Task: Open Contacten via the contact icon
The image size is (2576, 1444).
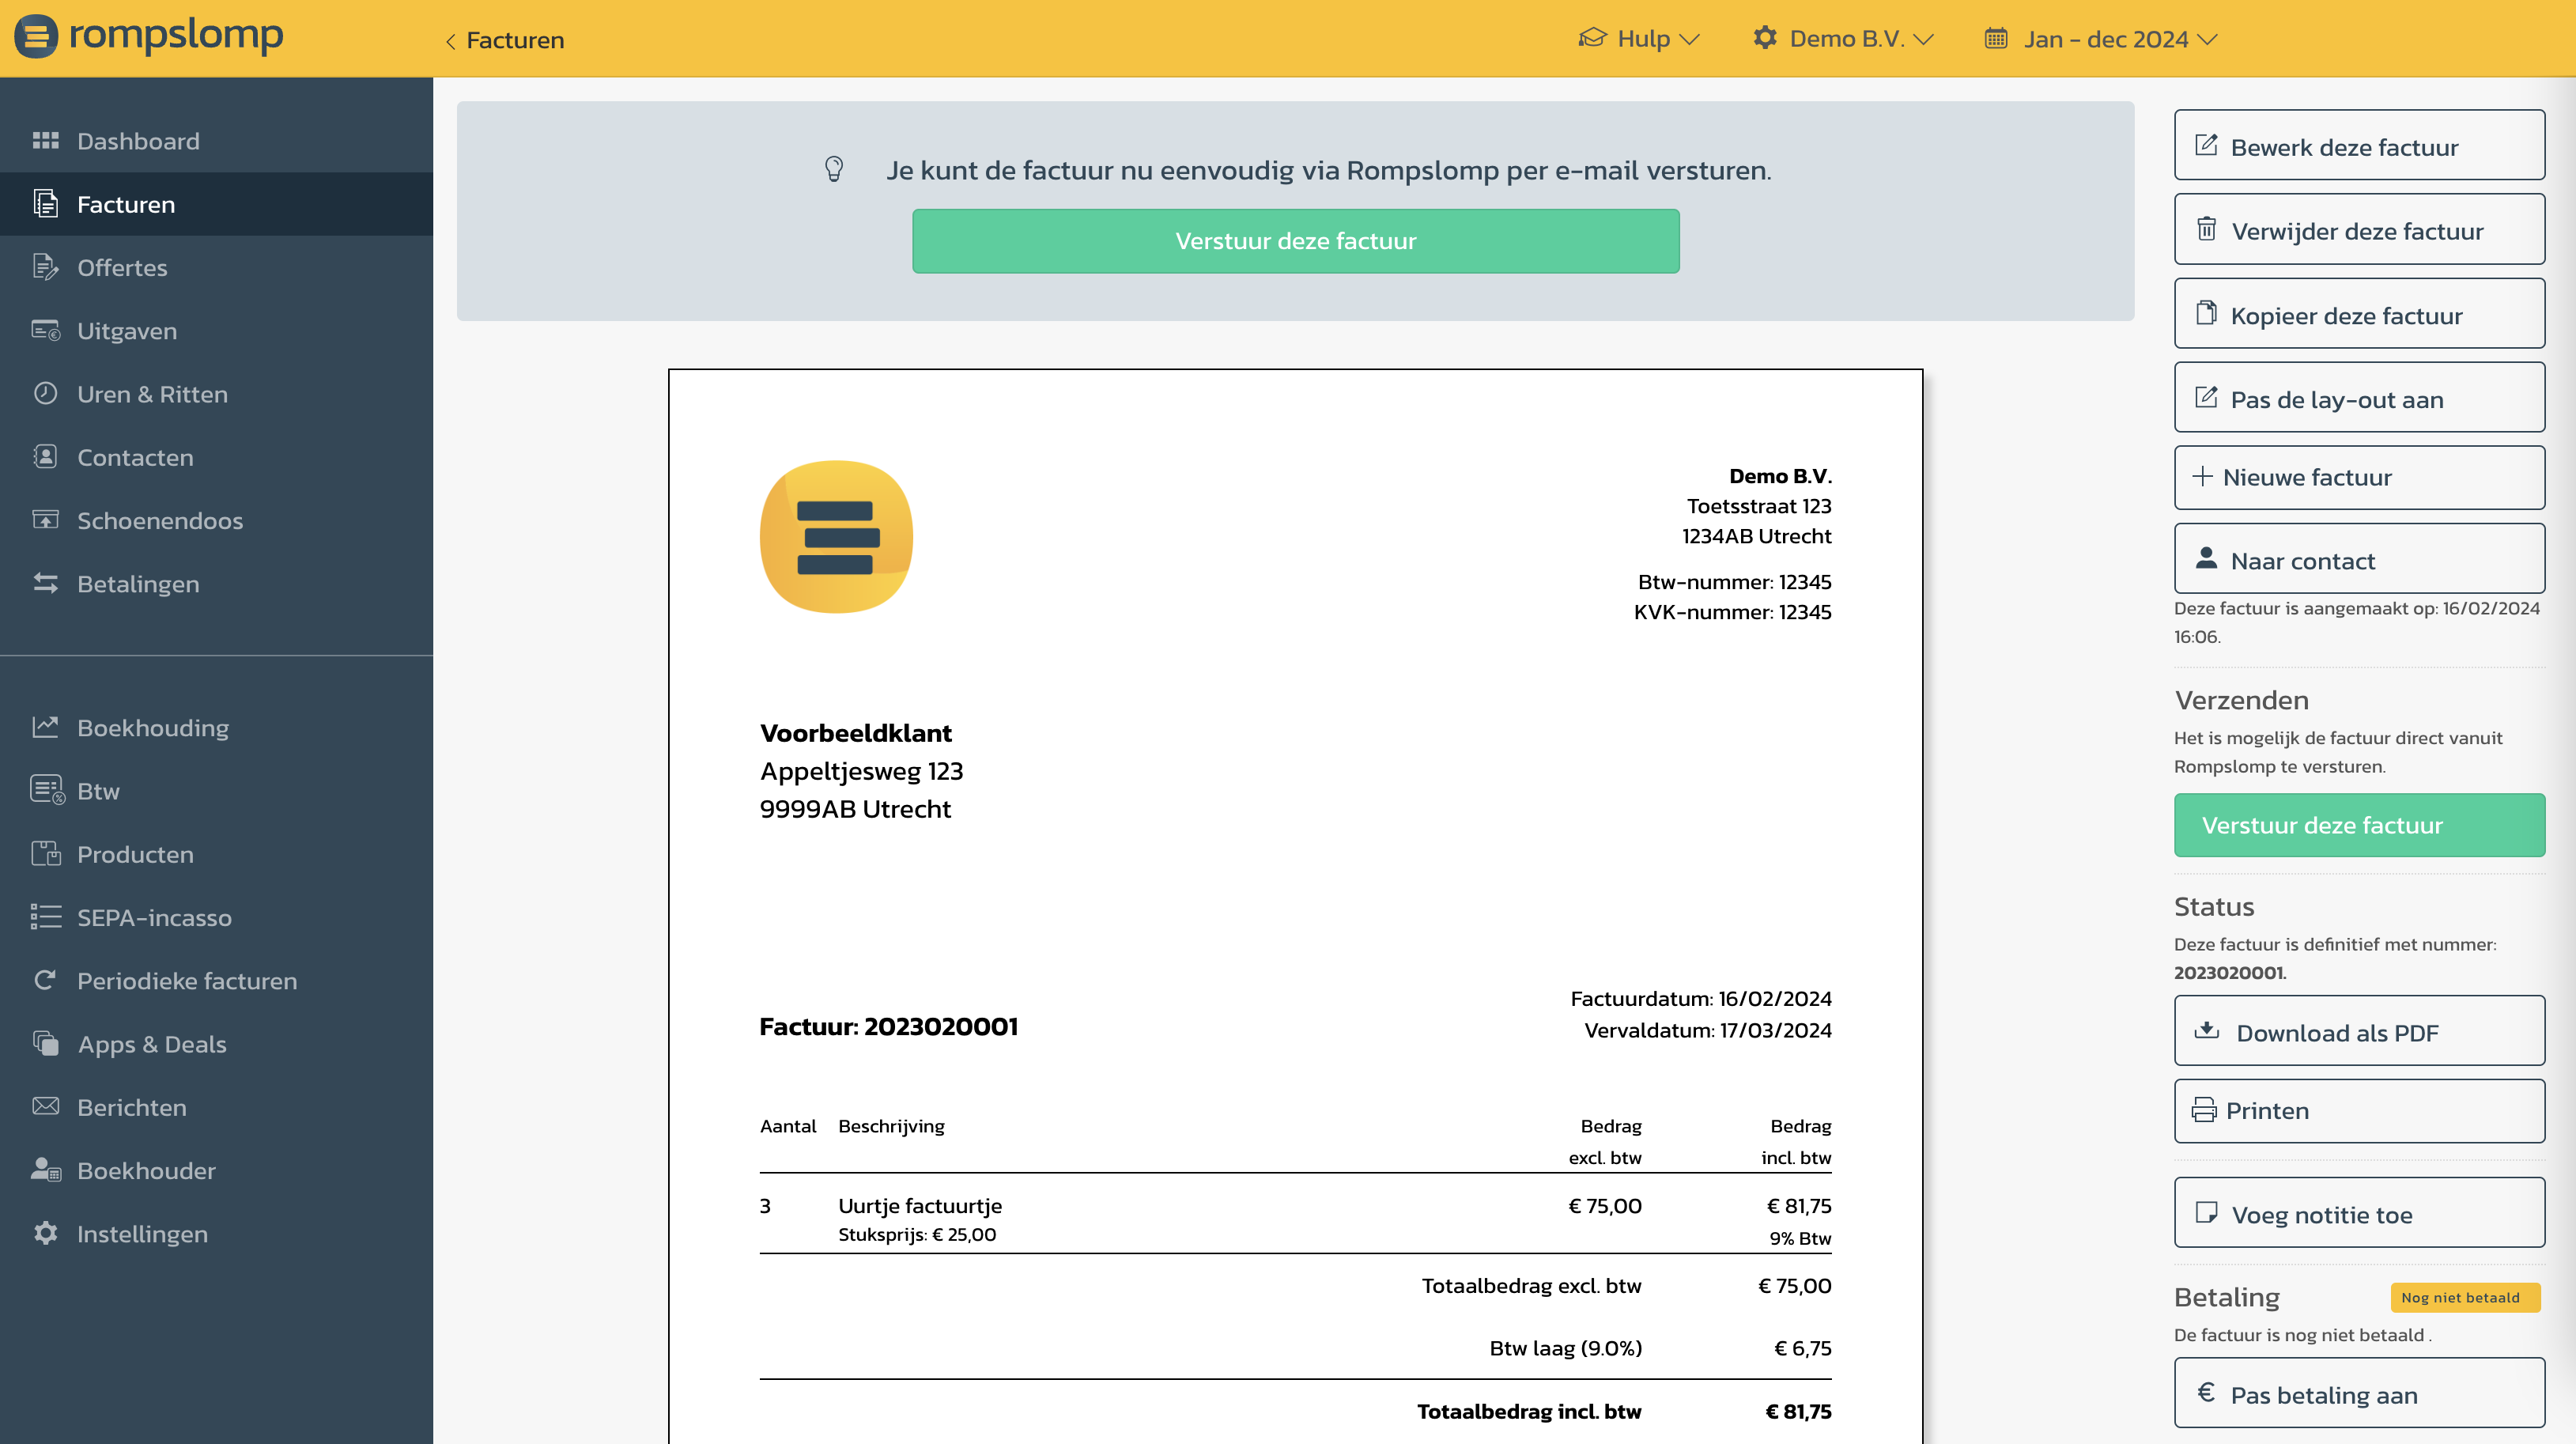Action: [x=46, y=457]
